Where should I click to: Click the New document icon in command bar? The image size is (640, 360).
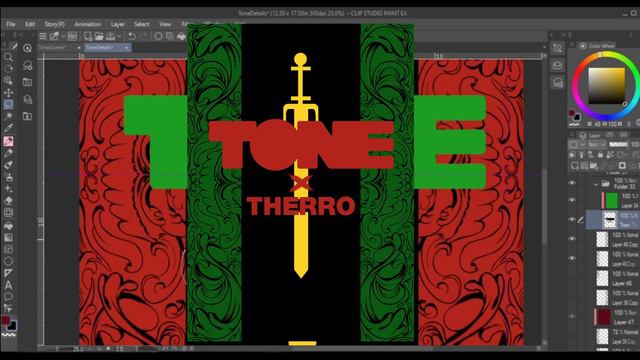pyautogui.click(x=88, y=36)
